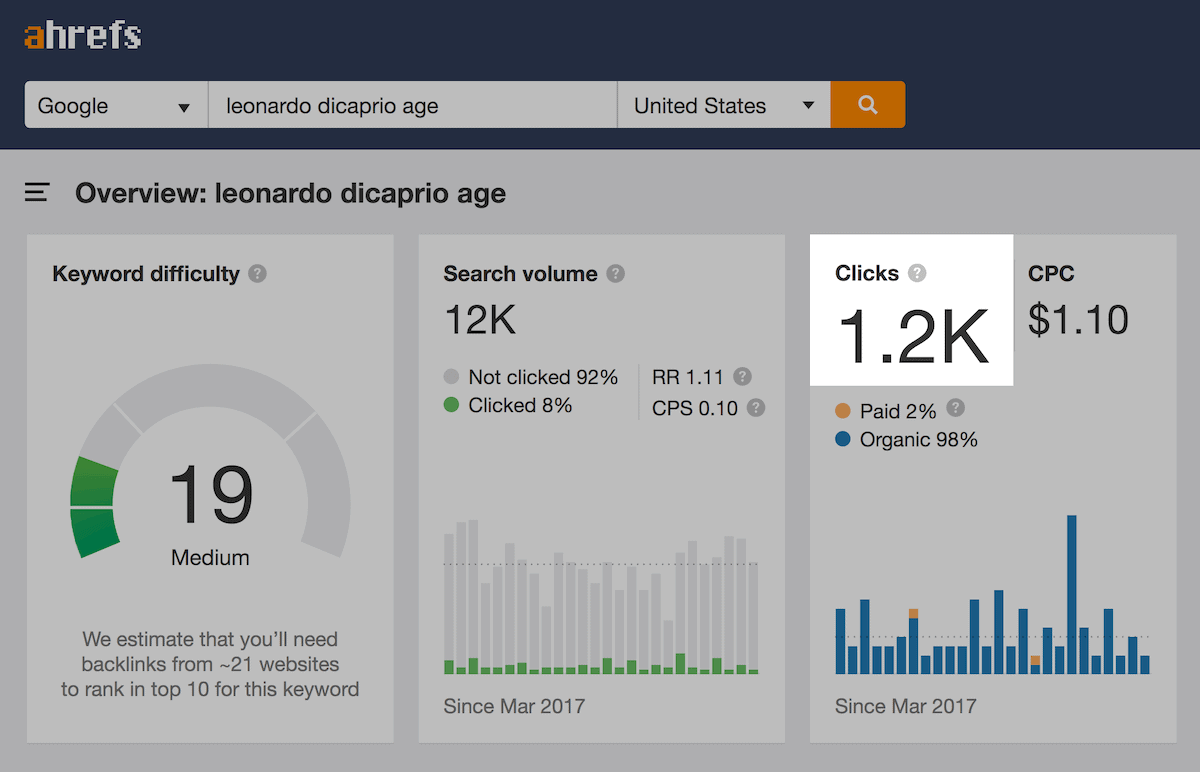The width and height of the screenshot is (1200, 772).
Task: Click the 12K search volume value
Action: (x=480, y=320)
